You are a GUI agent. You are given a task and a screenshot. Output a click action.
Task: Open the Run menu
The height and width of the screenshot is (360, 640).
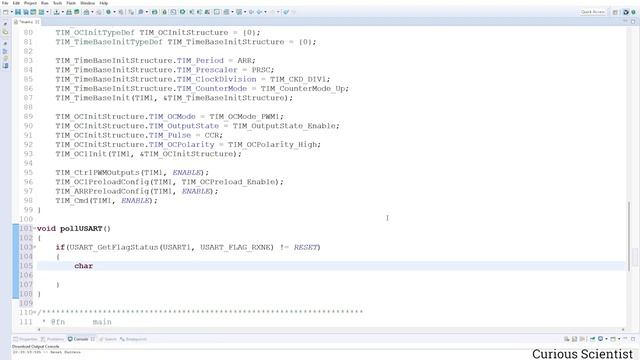point(44,3)
